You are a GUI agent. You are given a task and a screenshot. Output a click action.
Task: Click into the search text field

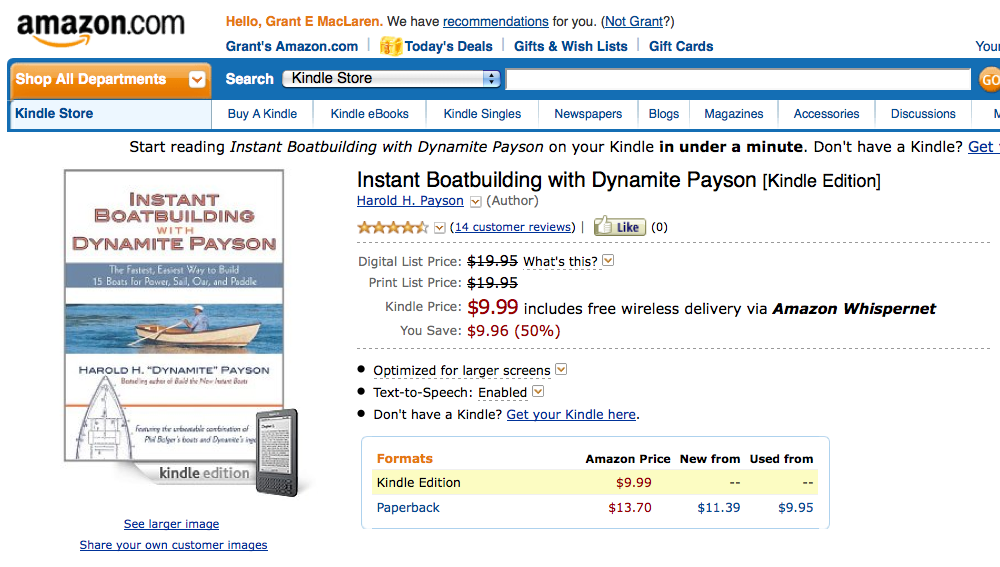tap(737, 79)
